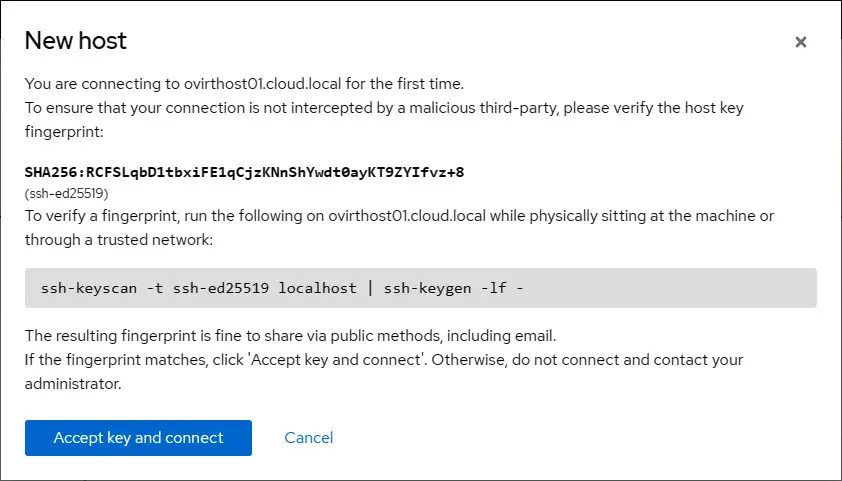
Task: Click the SHA256 host key fingerprint text
Action: [x=244, y=172]
